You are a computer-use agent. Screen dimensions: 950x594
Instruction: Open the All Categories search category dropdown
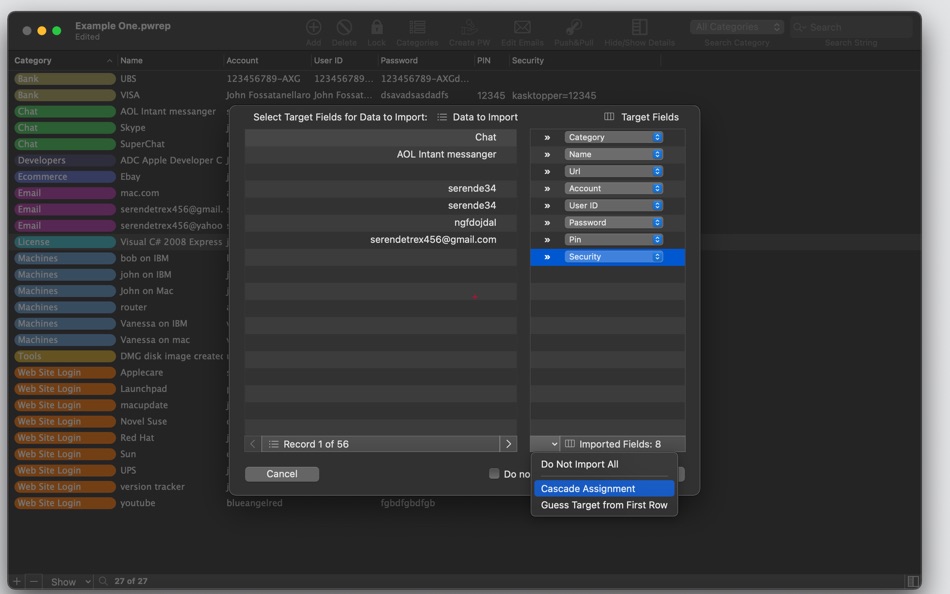pos(737,27)
